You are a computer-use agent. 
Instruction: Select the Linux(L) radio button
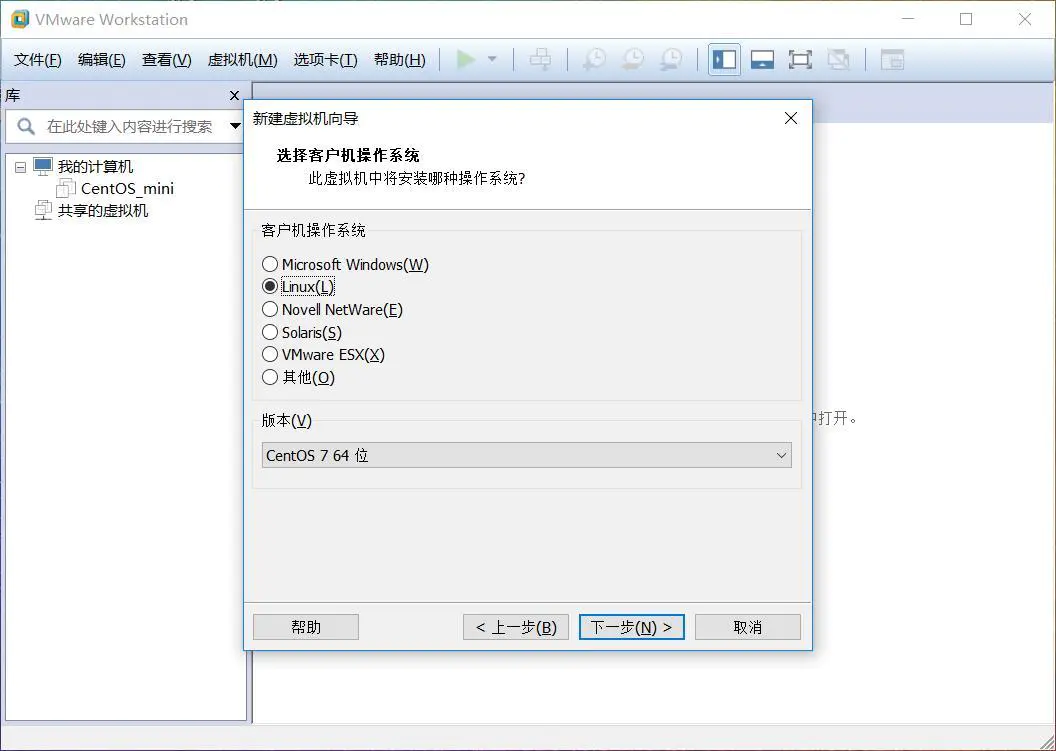(269, 286)
